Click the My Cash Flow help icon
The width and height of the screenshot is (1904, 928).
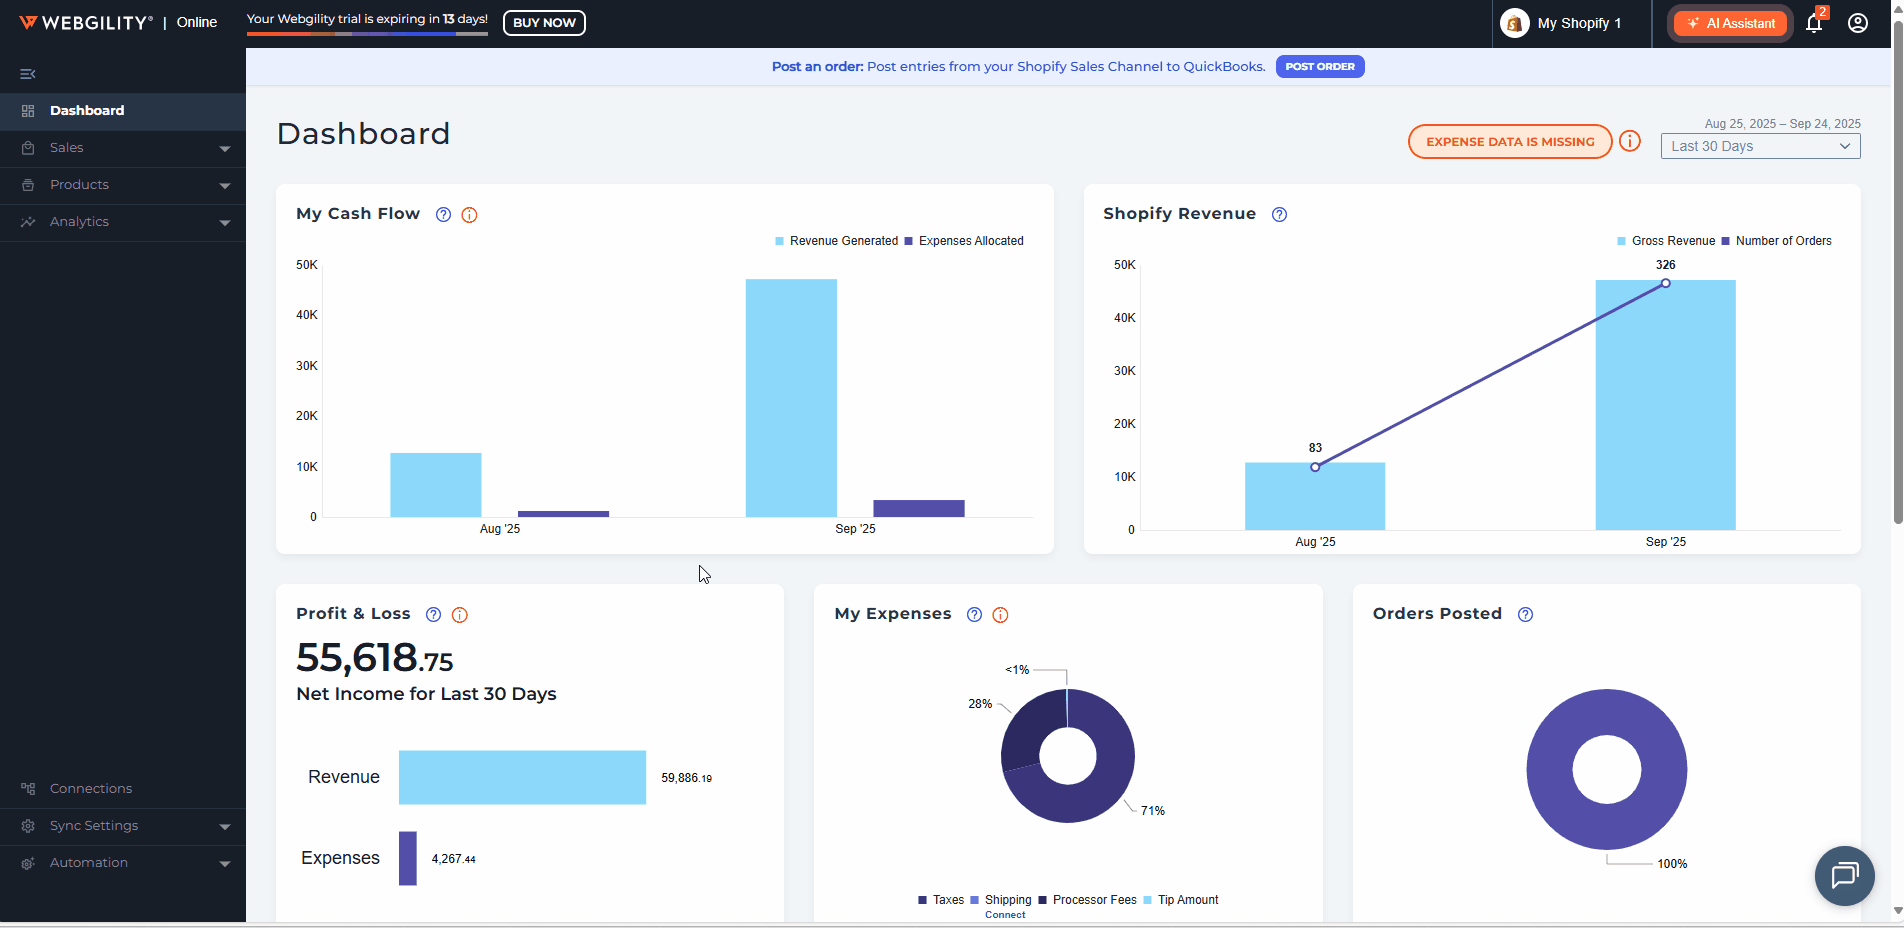coord(443,215)
